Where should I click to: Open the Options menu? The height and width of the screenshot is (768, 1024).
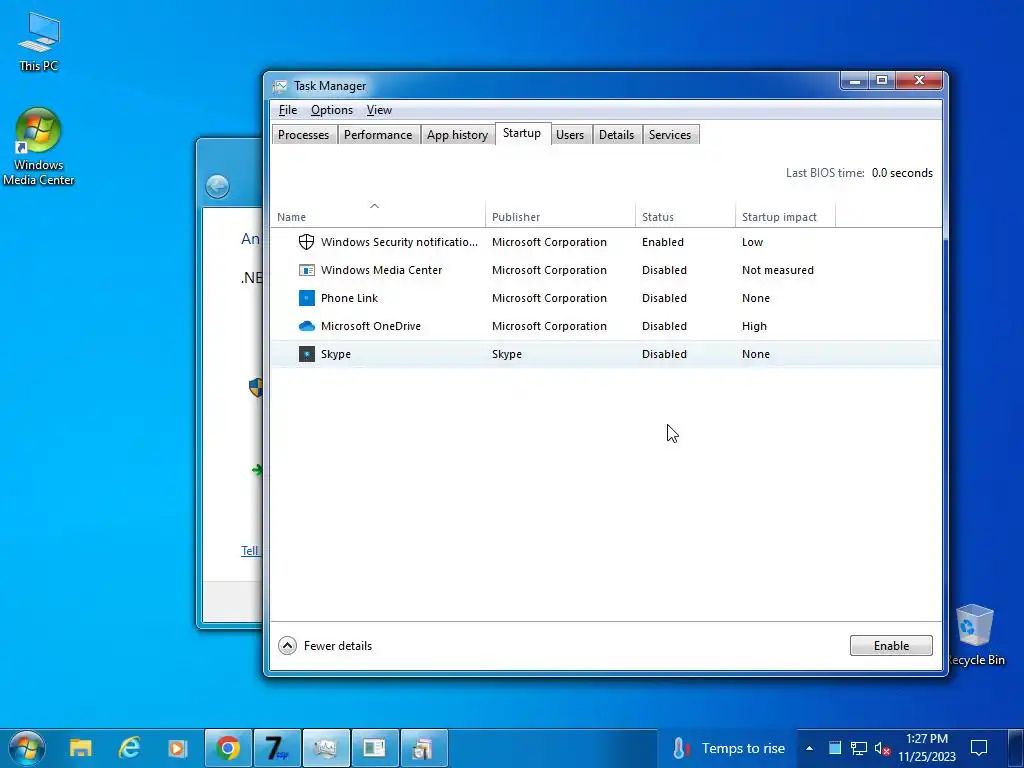(x=332, y=110)
